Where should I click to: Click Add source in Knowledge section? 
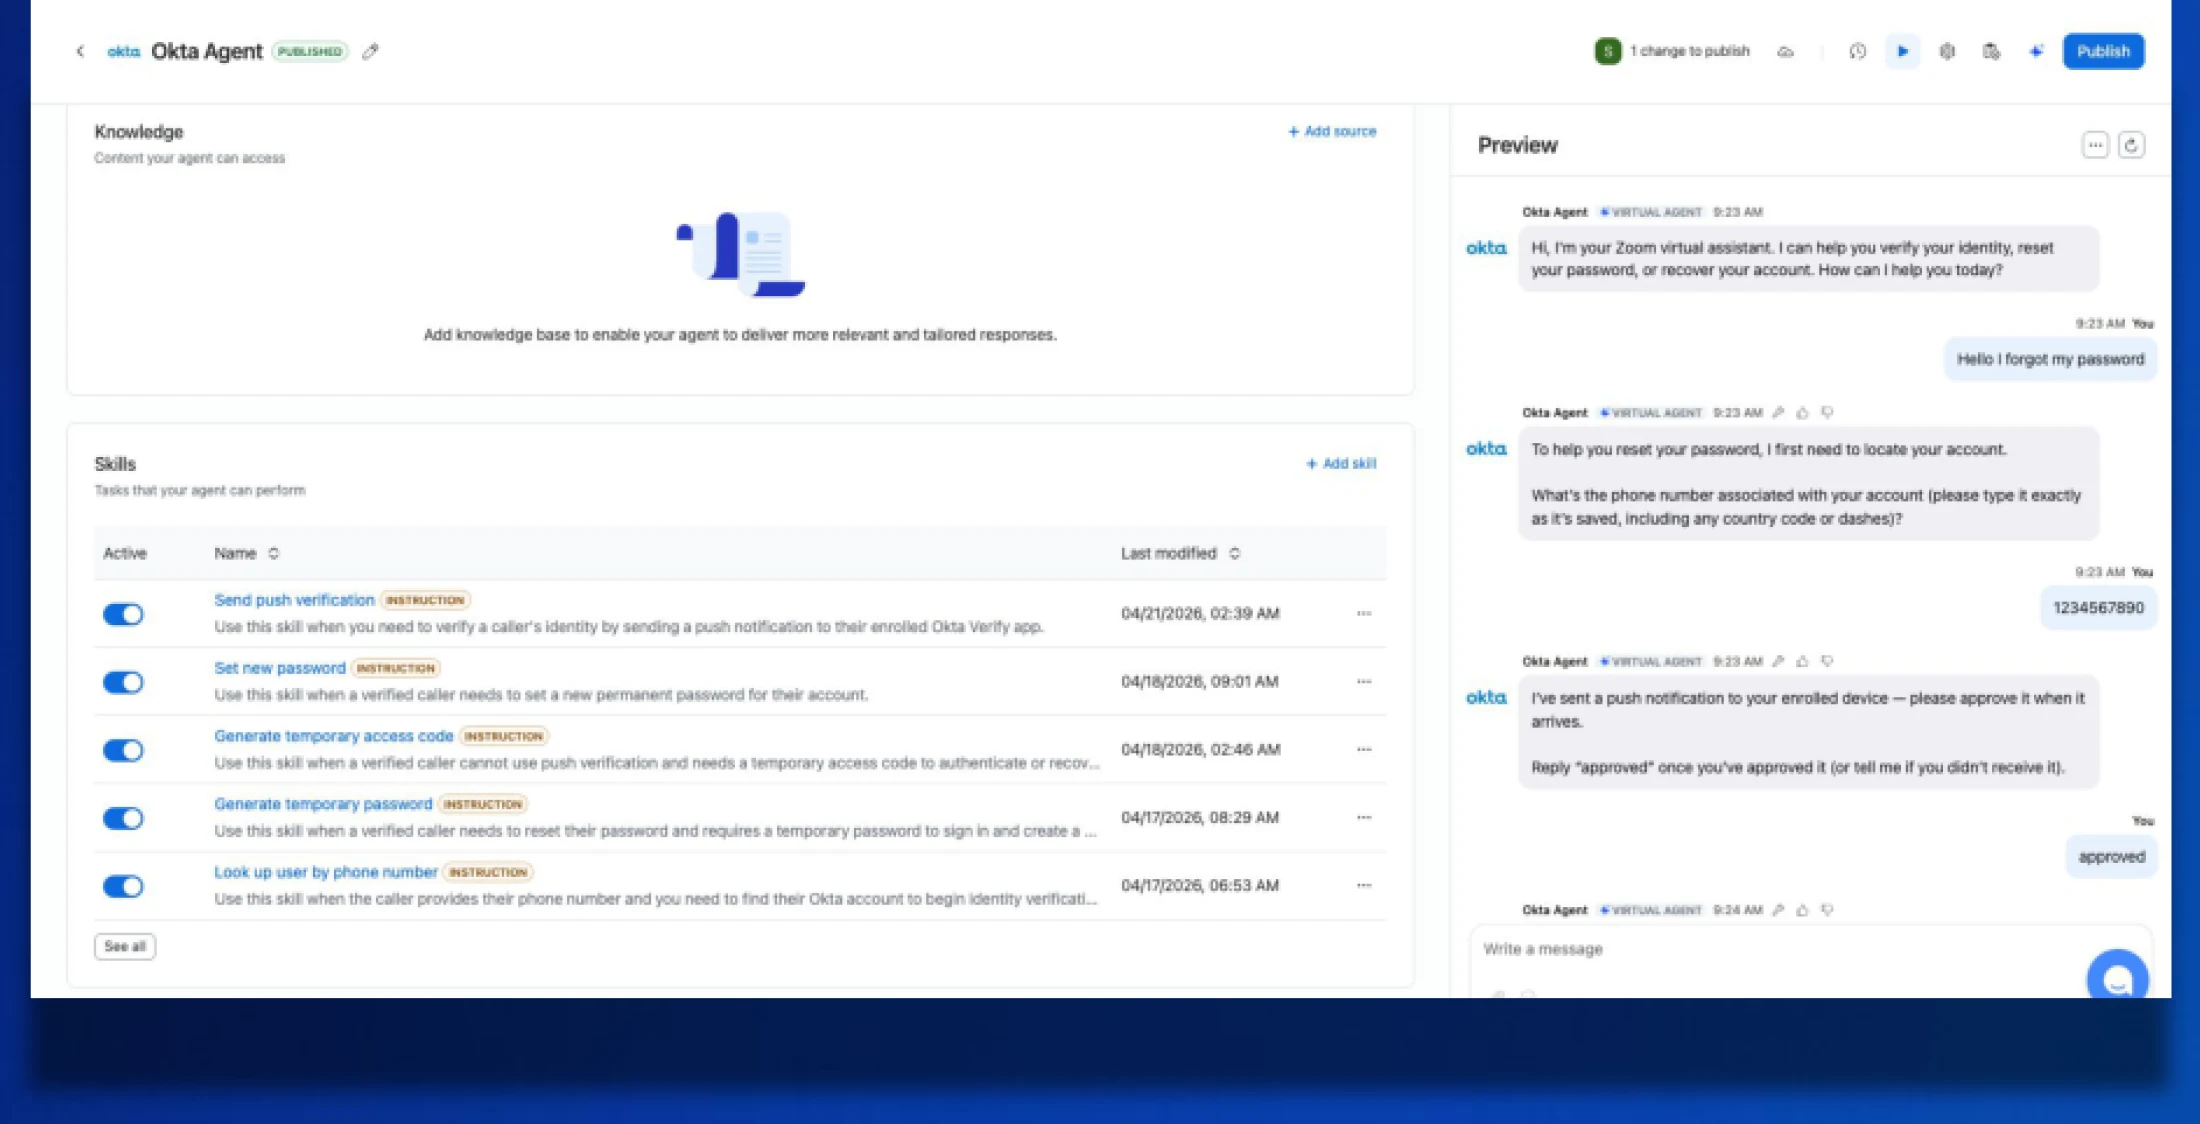(1332, 131)
